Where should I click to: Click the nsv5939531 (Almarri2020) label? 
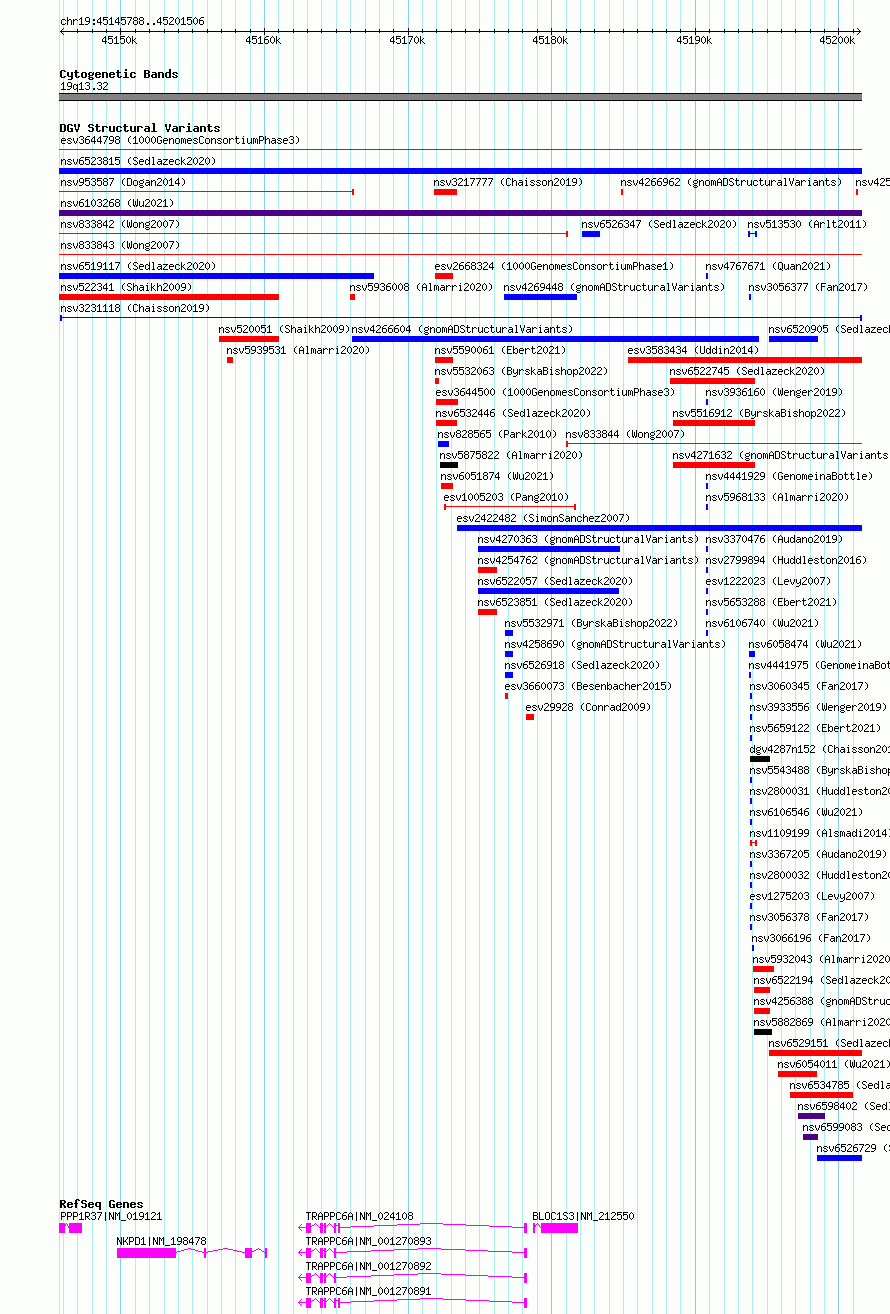point(298,350)
